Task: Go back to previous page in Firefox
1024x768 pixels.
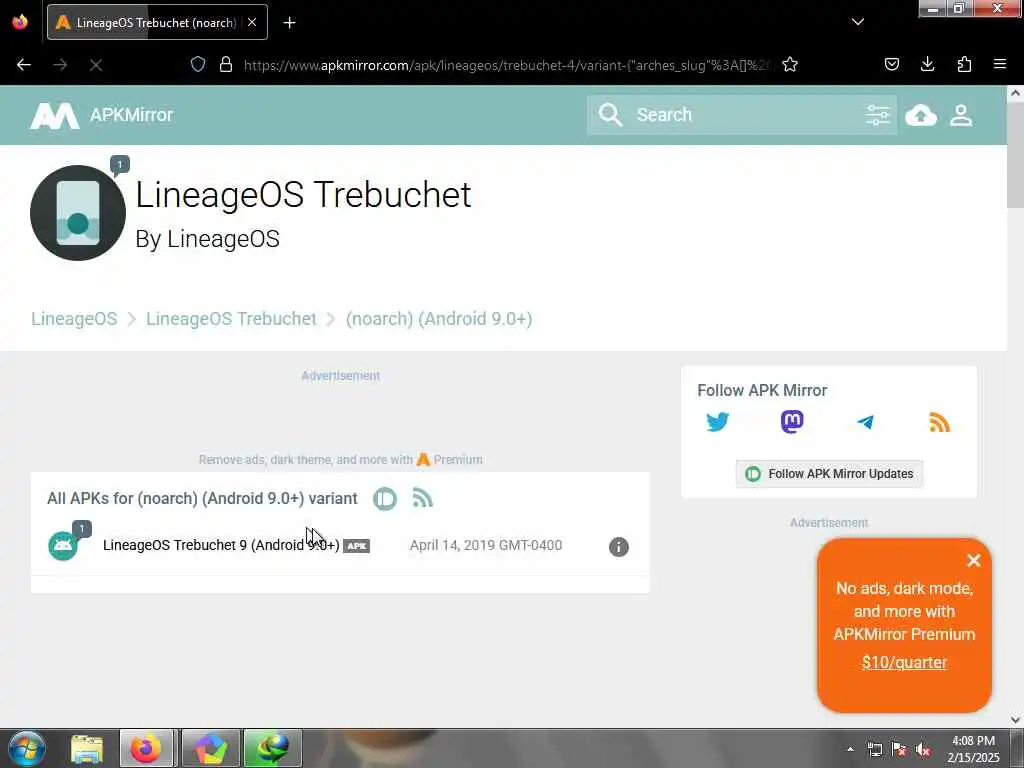Action: (24, 65)
